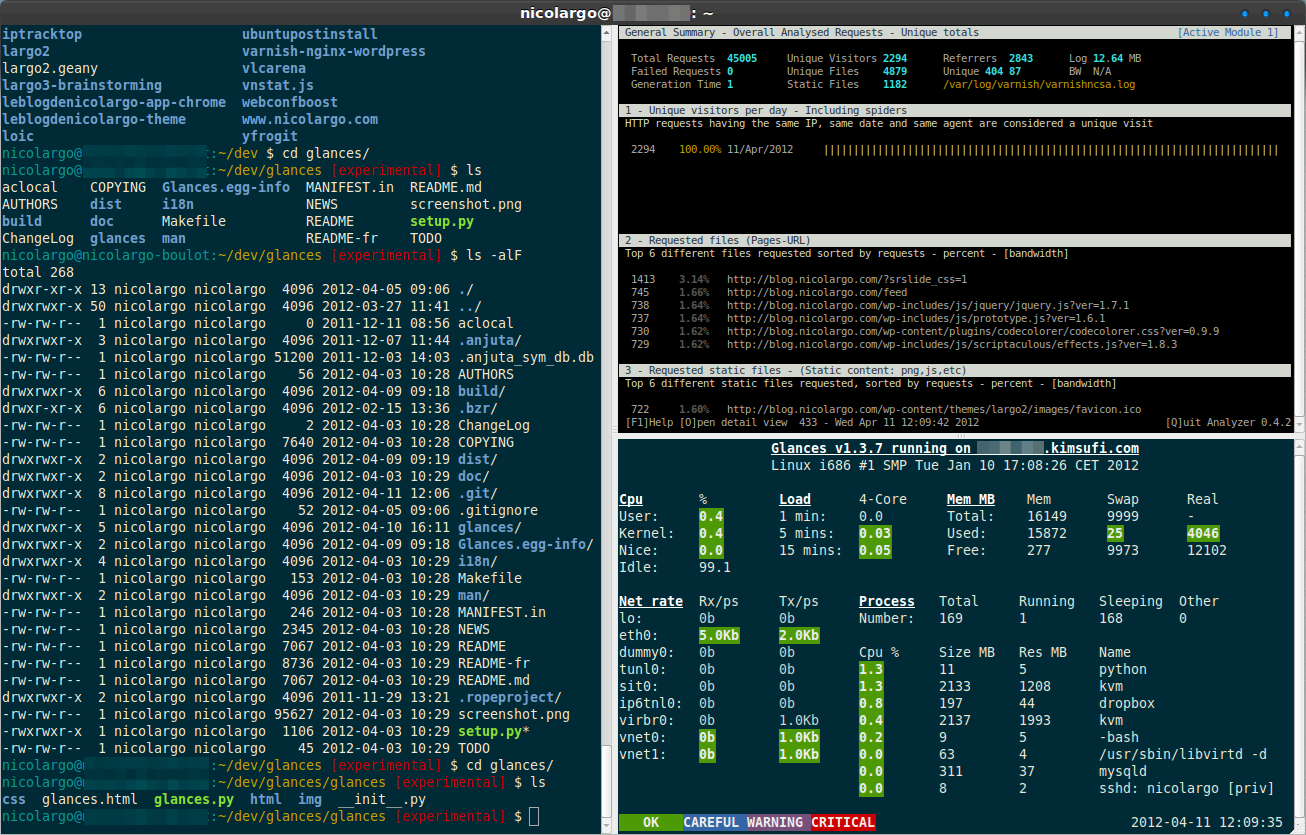This screenshot has width=1306, height=835.
Task: Click the blue CAREFUL legend block
Action: pyautogui.click(x=714, y=822)
